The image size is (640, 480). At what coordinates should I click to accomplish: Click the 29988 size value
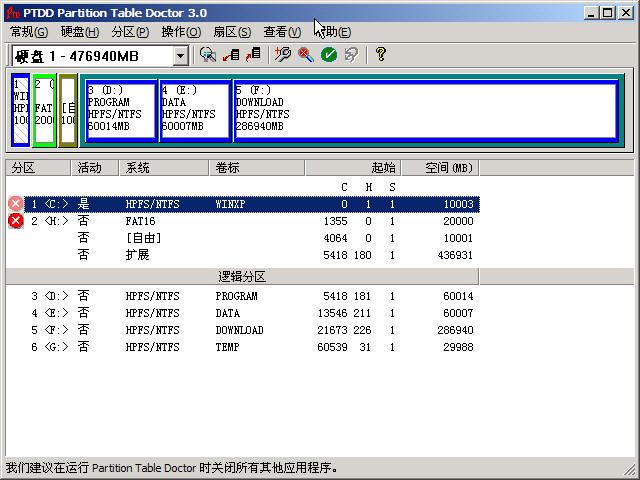tap(458, 347)
